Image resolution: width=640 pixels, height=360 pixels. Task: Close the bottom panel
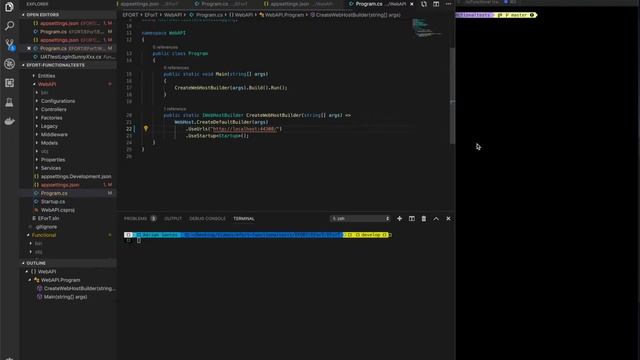[x=448, y=218]
